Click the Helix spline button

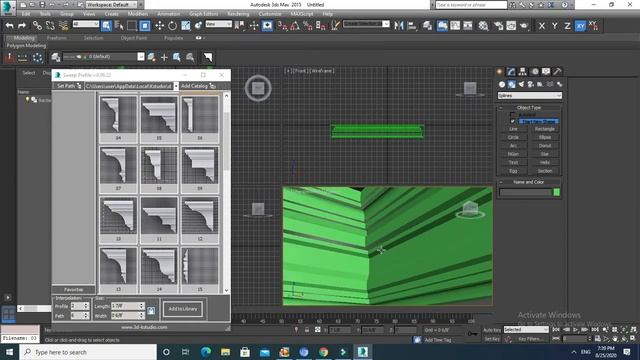544,162
